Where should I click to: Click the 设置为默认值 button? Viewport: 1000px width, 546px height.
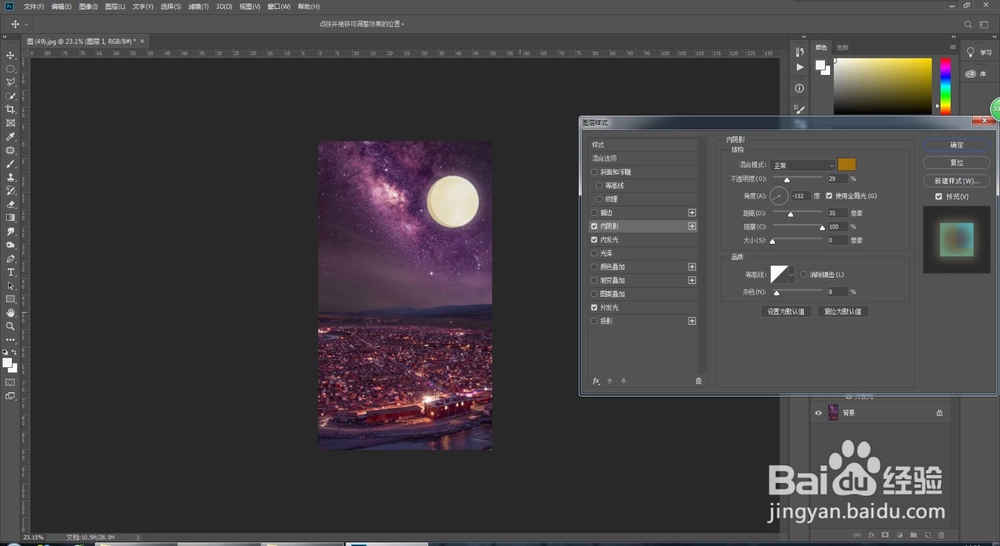click(786, 311)
